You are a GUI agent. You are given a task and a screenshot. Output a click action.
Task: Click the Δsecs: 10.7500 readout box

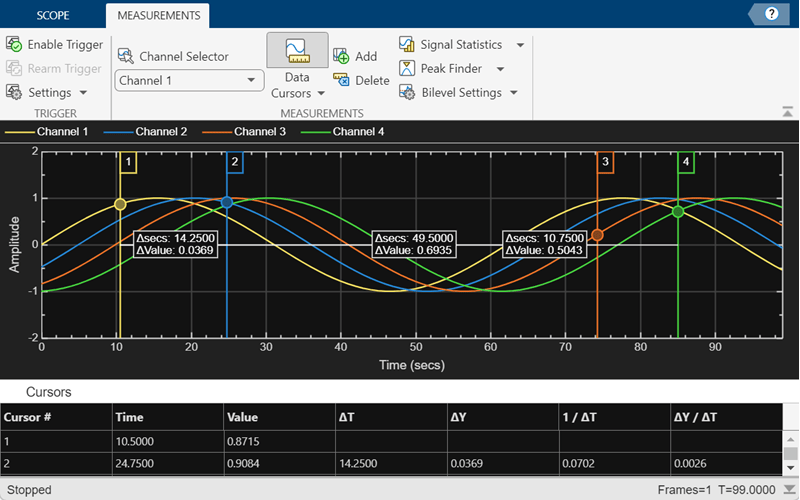(544, 244)
